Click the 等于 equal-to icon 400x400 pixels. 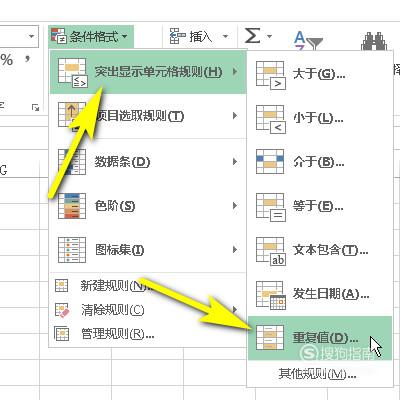[271, 207]
